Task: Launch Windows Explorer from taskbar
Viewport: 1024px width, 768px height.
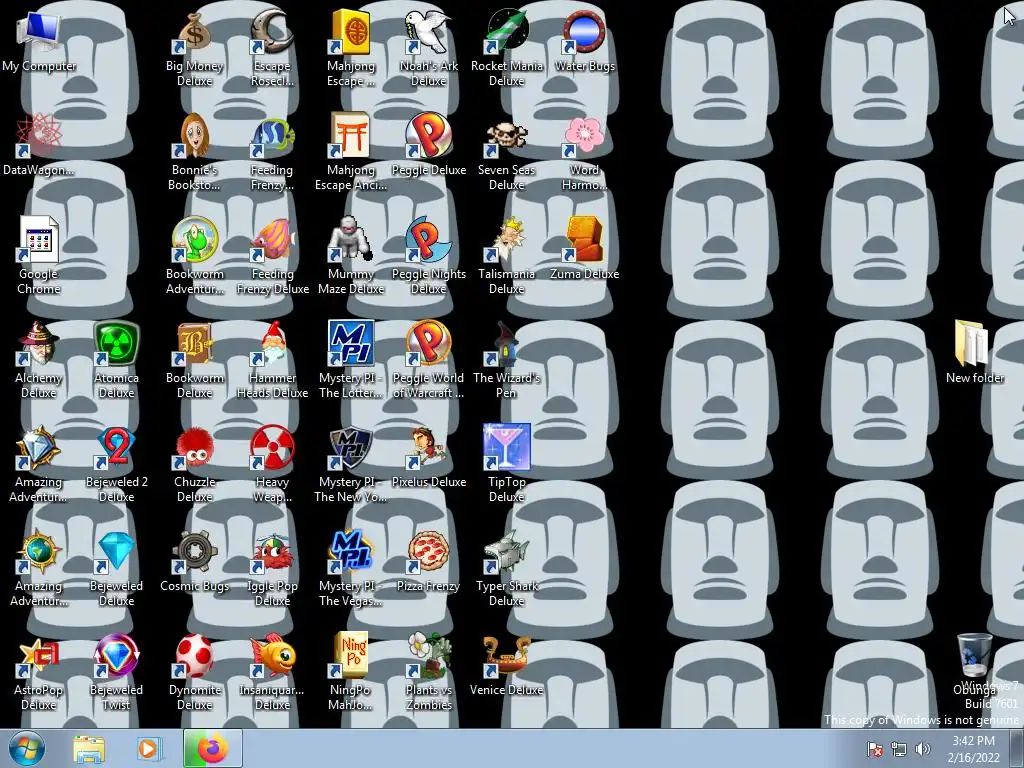Action: (x=89, y=749)
